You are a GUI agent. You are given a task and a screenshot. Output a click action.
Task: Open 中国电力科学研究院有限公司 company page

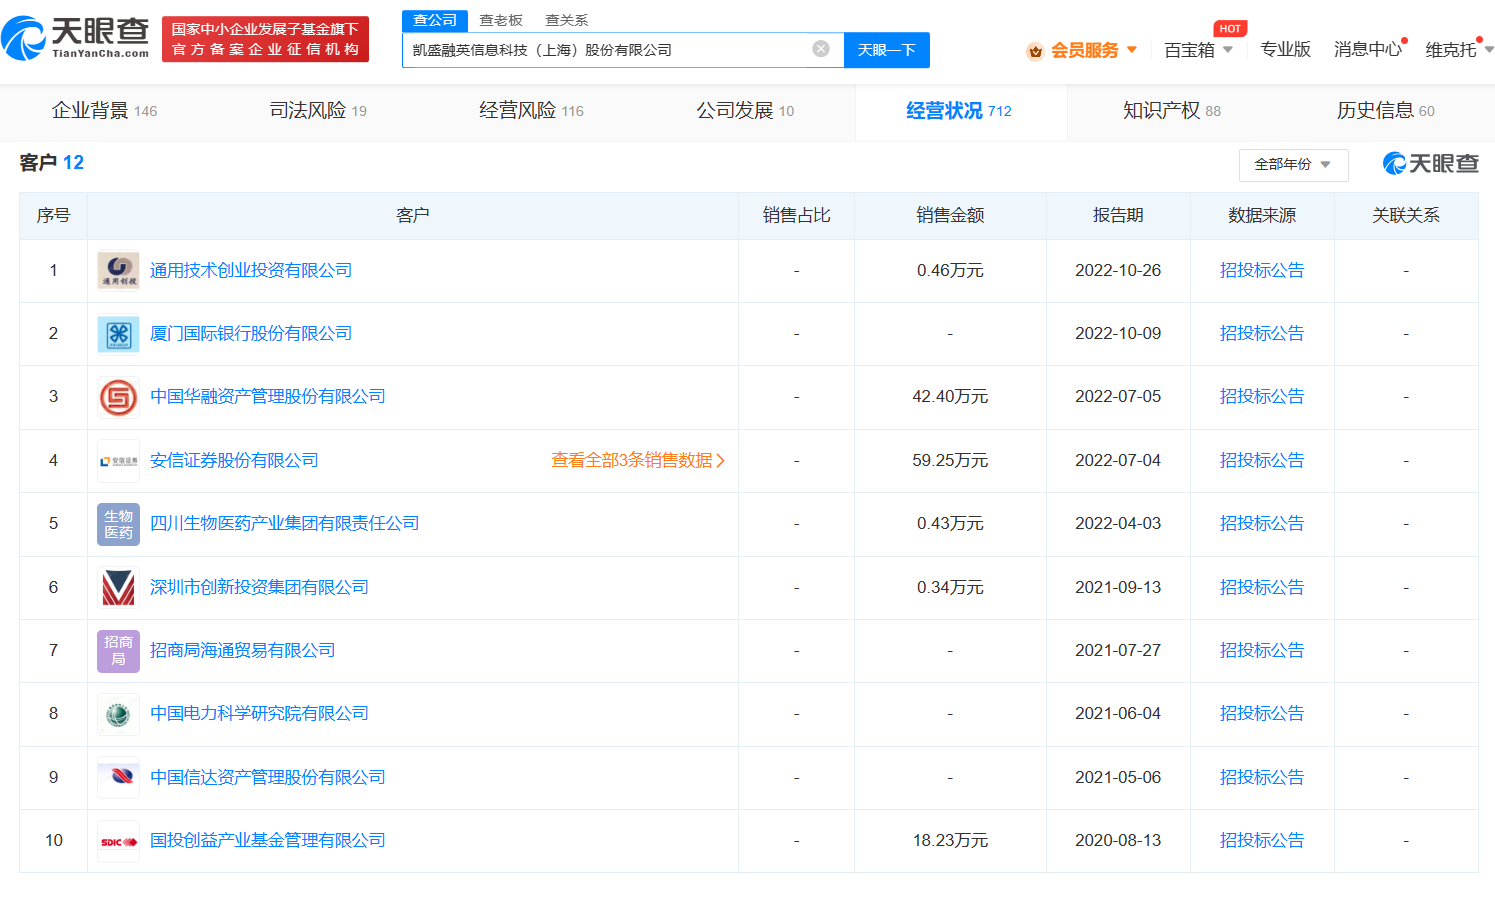point(259,713)
